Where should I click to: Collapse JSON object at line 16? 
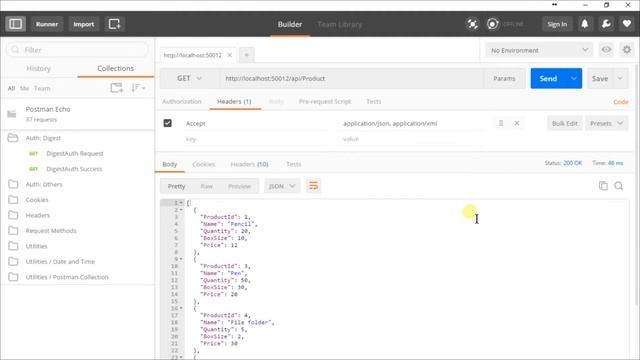[181, 308]
